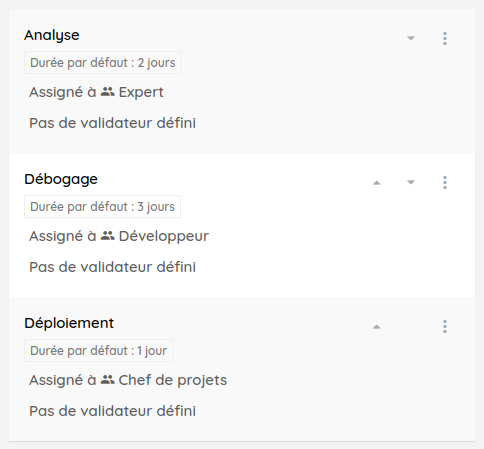Click the group icon beside Chef de projets

pyautogui.click(x=108, y=380)
